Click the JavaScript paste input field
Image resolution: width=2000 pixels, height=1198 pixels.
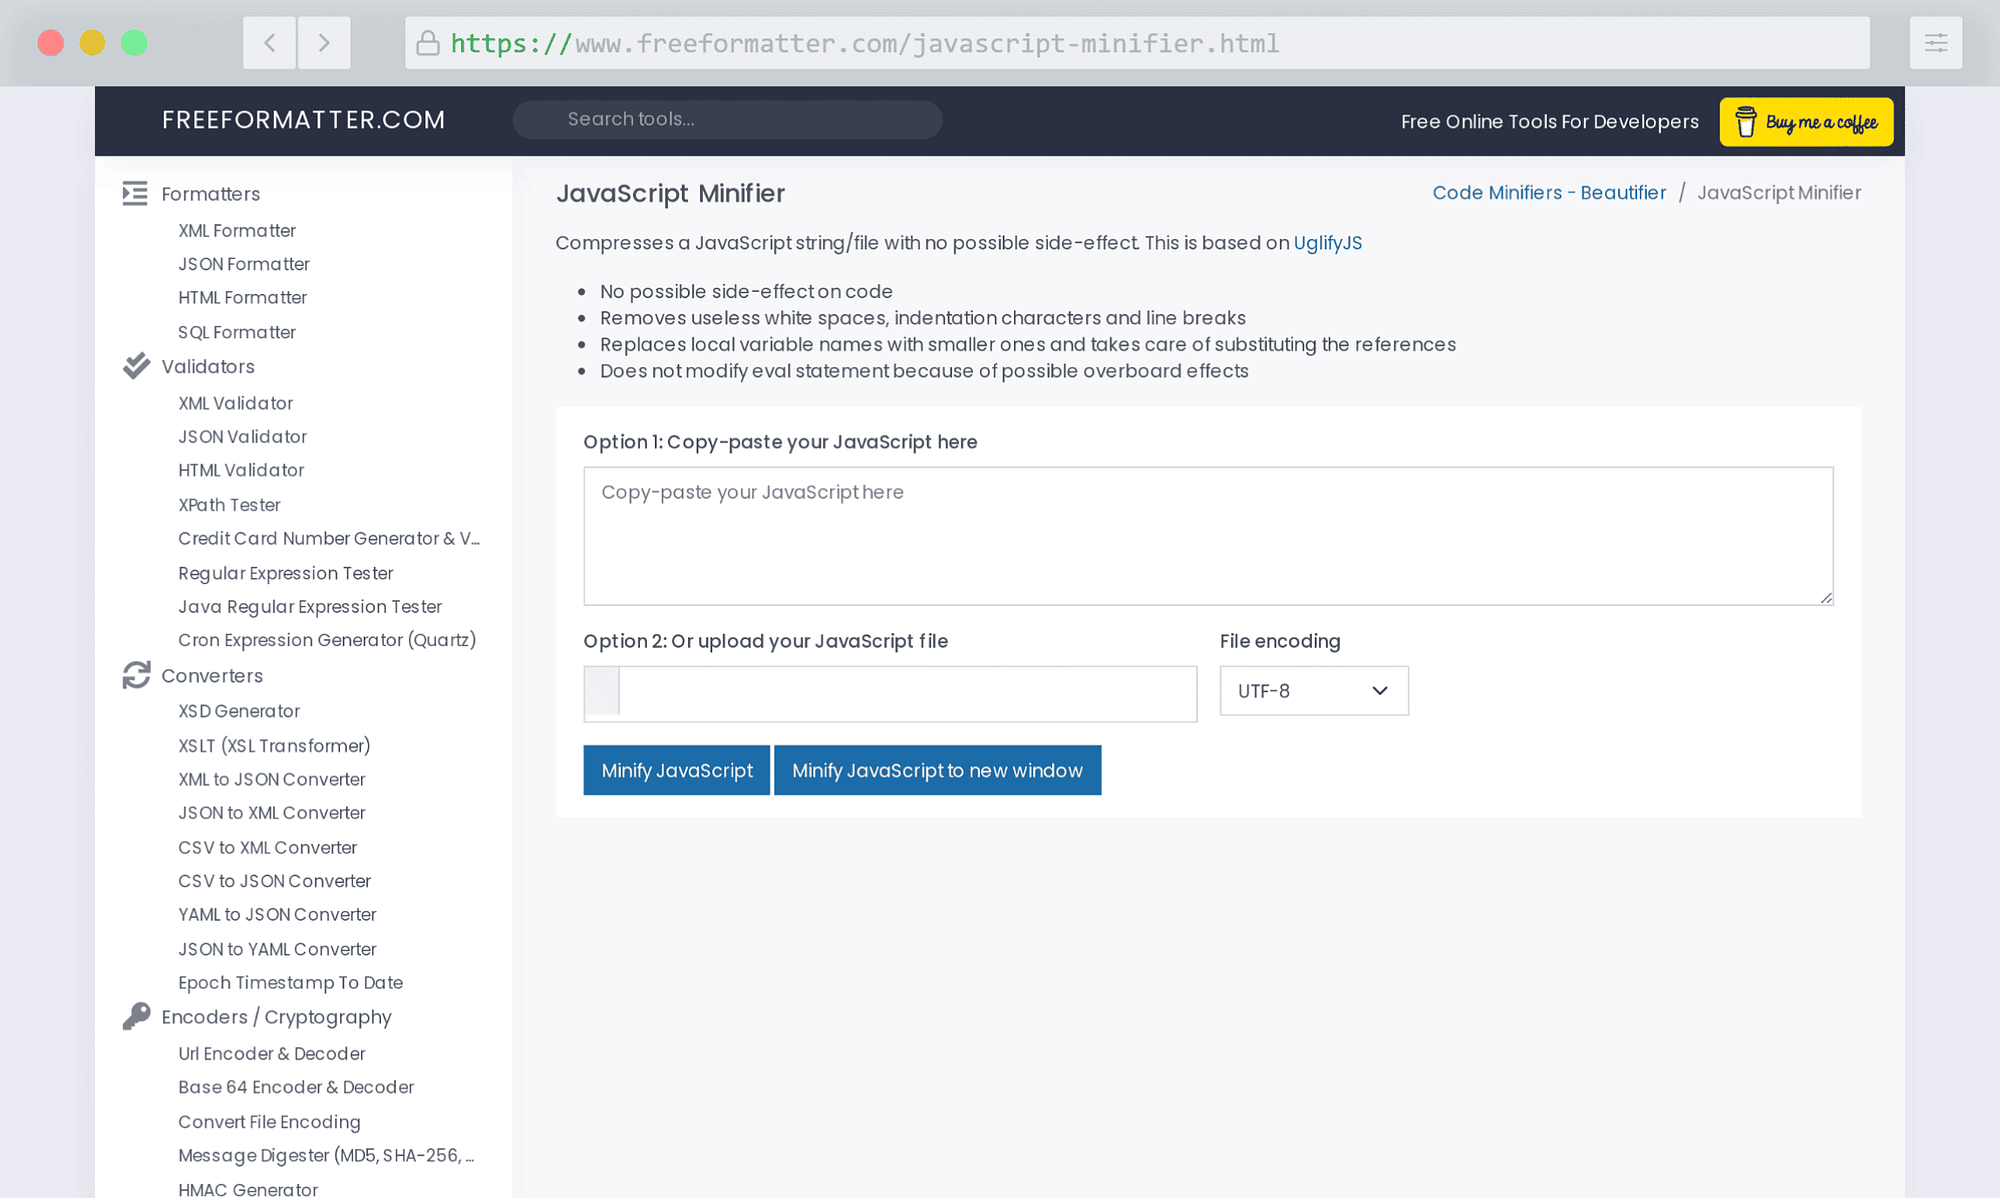(x=1209, y=535)
